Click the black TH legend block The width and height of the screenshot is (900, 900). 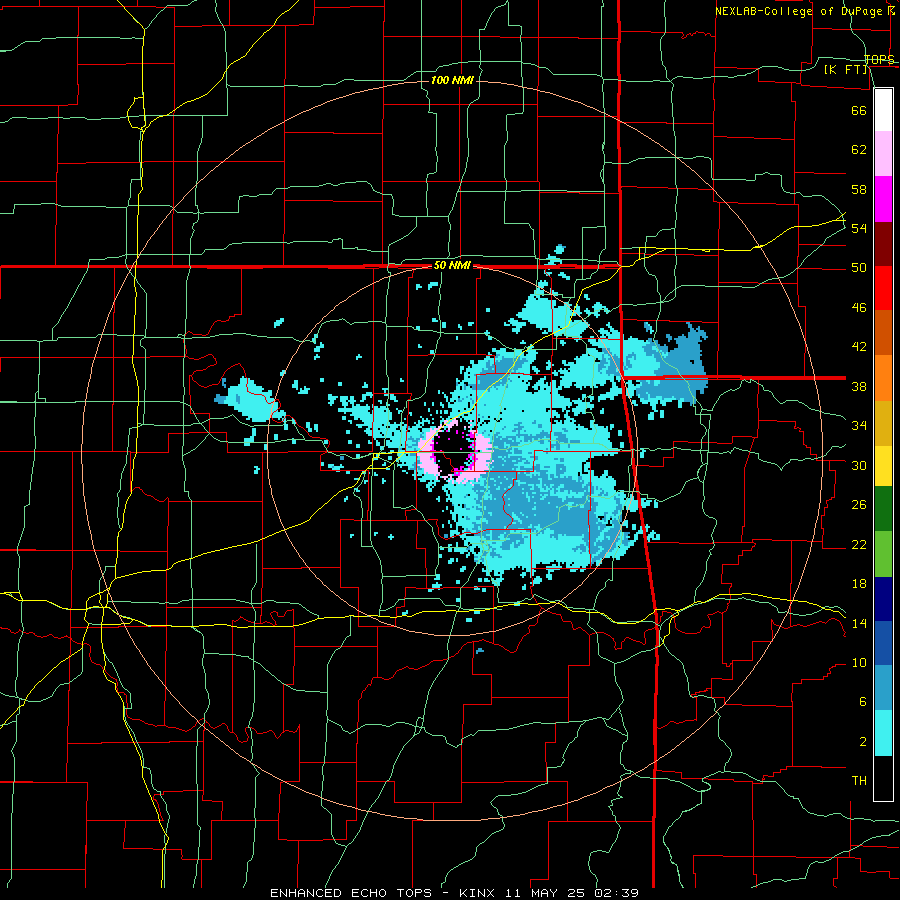pos(883,778)
